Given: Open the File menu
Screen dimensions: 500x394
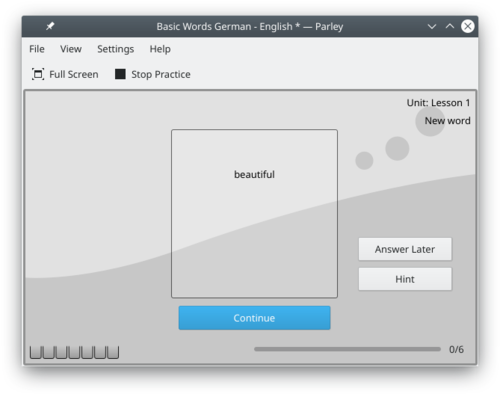Looking at the screenshot, I should click(37, 49).
